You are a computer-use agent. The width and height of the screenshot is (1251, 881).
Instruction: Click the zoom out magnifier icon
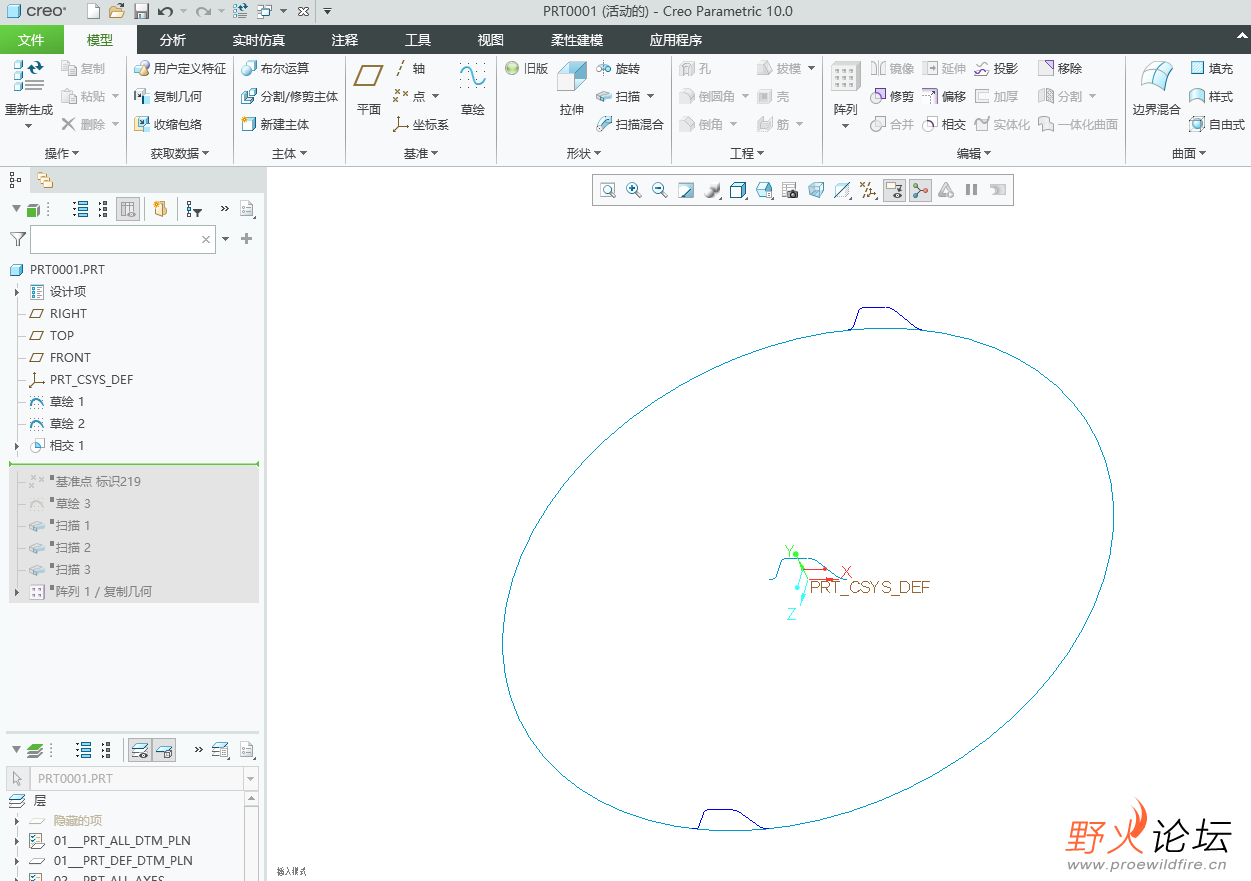659,190
